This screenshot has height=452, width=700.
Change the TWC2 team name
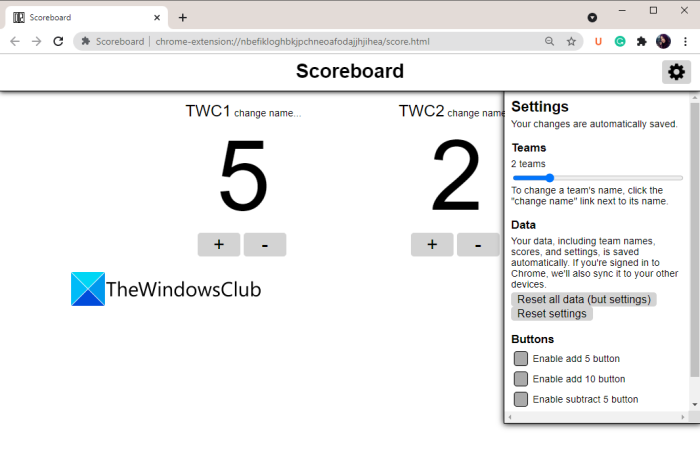point(475,113)
